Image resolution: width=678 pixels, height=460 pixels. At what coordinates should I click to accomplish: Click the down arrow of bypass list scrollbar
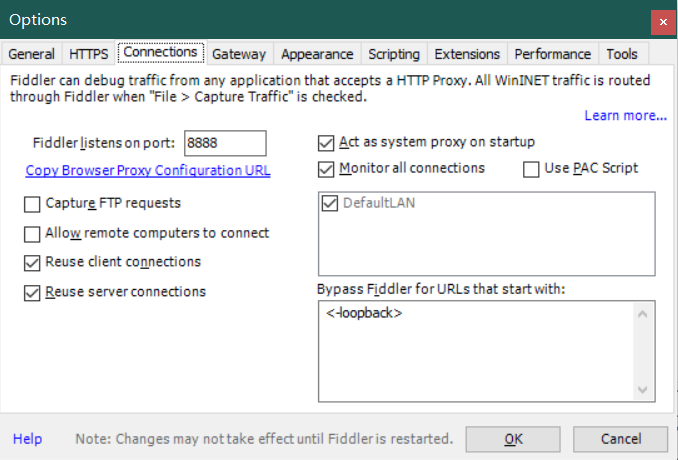[644, 390]
